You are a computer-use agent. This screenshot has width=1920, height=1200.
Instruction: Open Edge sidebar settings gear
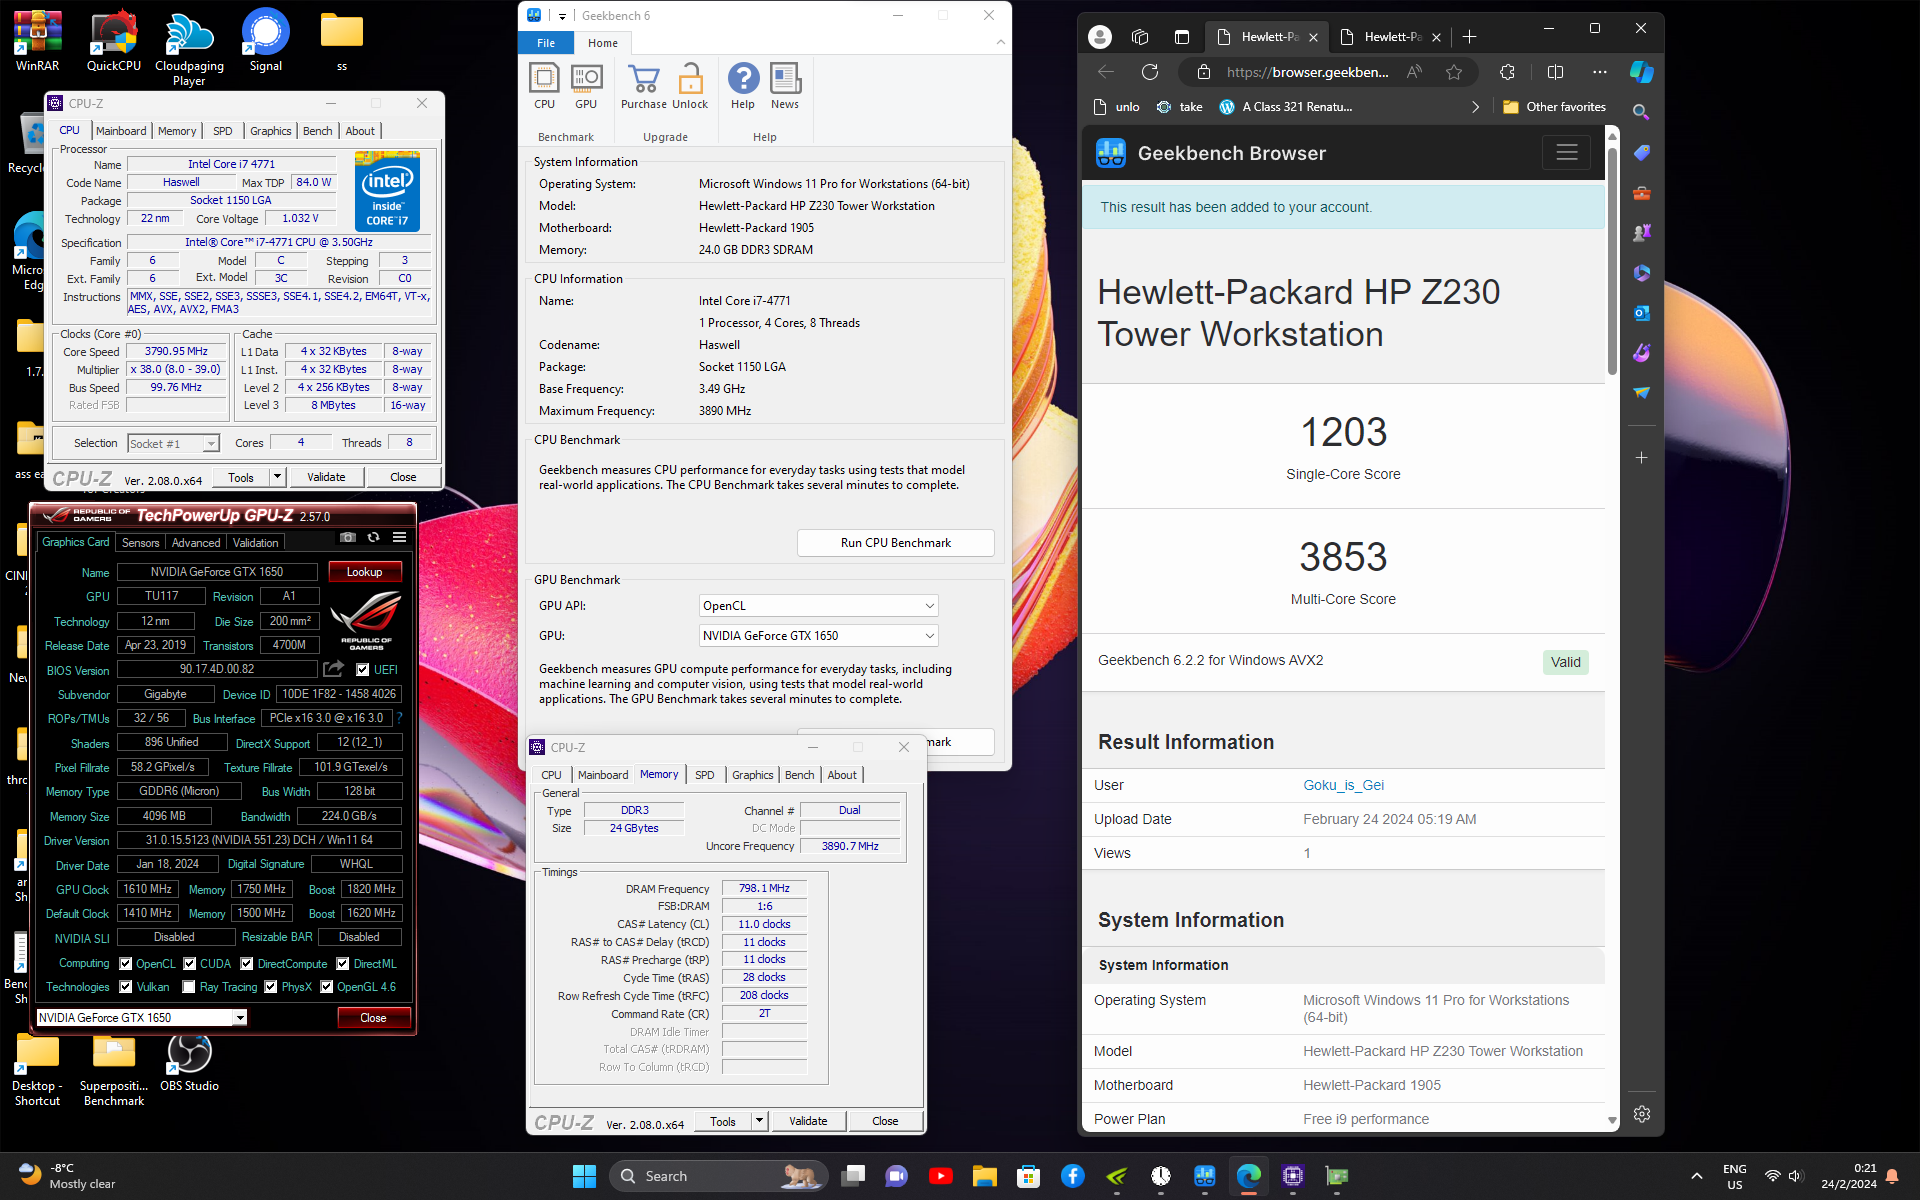1641,1114
